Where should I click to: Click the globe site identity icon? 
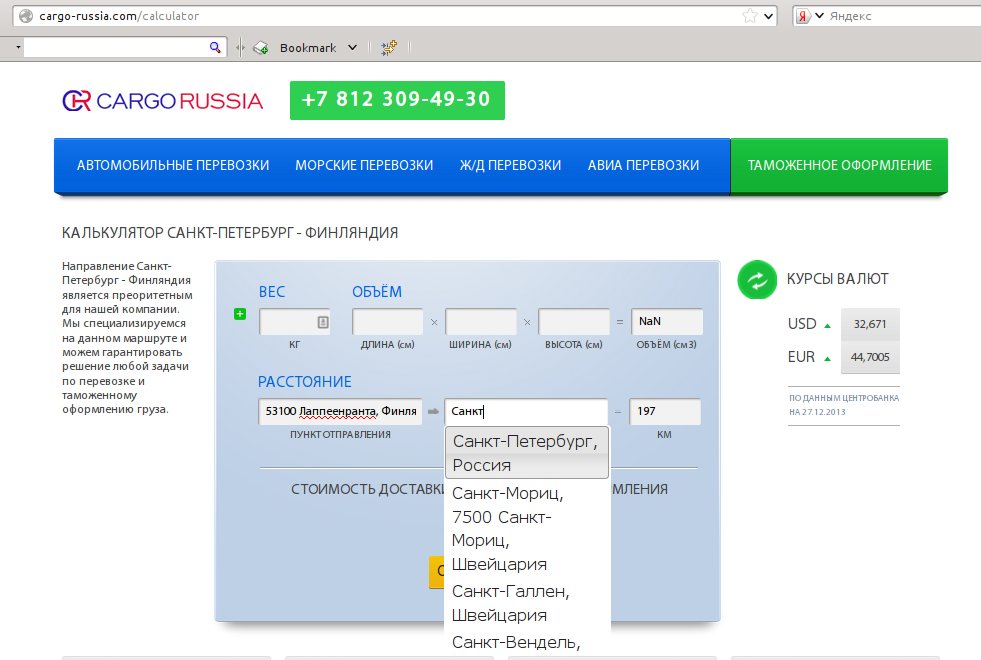coord(26,16)
